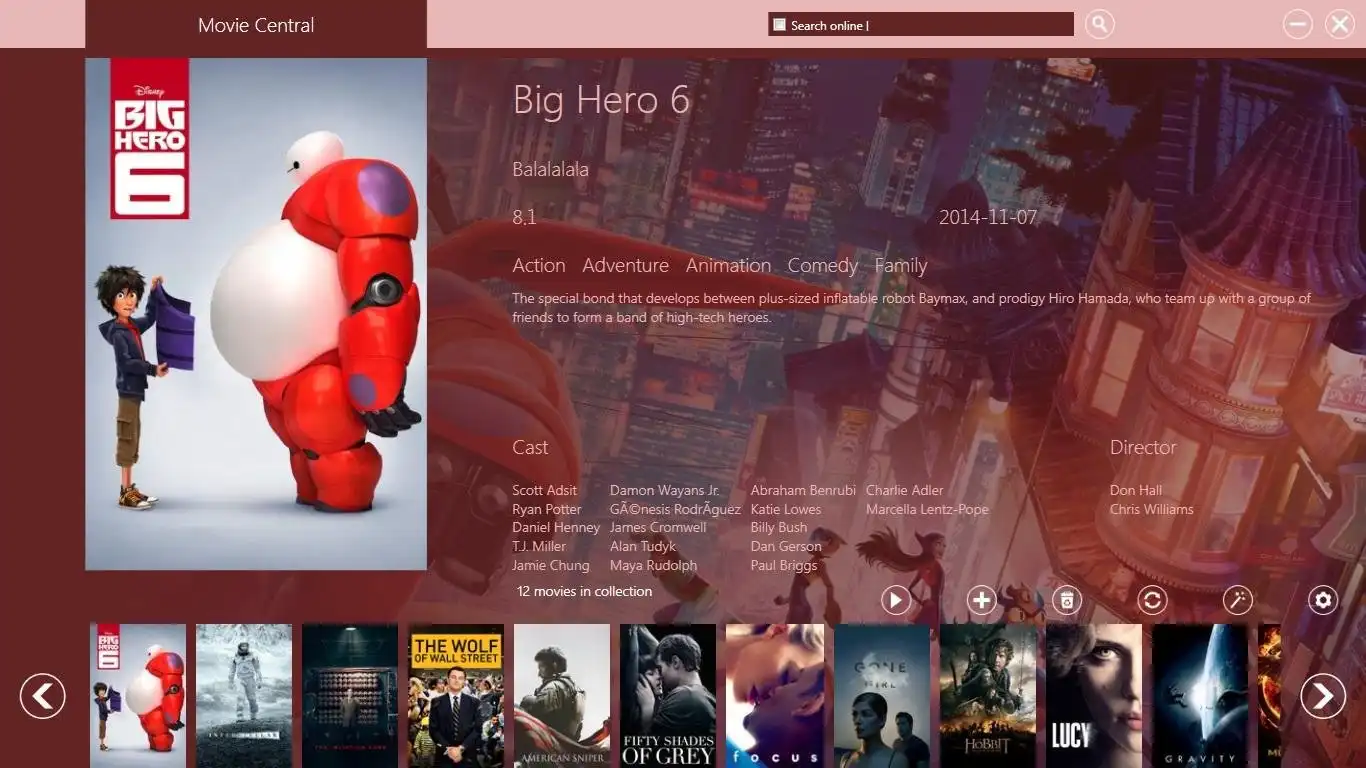The width and height of the screenshot is (1366, 768).
Task: Click cast member Marcella Lentz-Pope
Action: 927,509
